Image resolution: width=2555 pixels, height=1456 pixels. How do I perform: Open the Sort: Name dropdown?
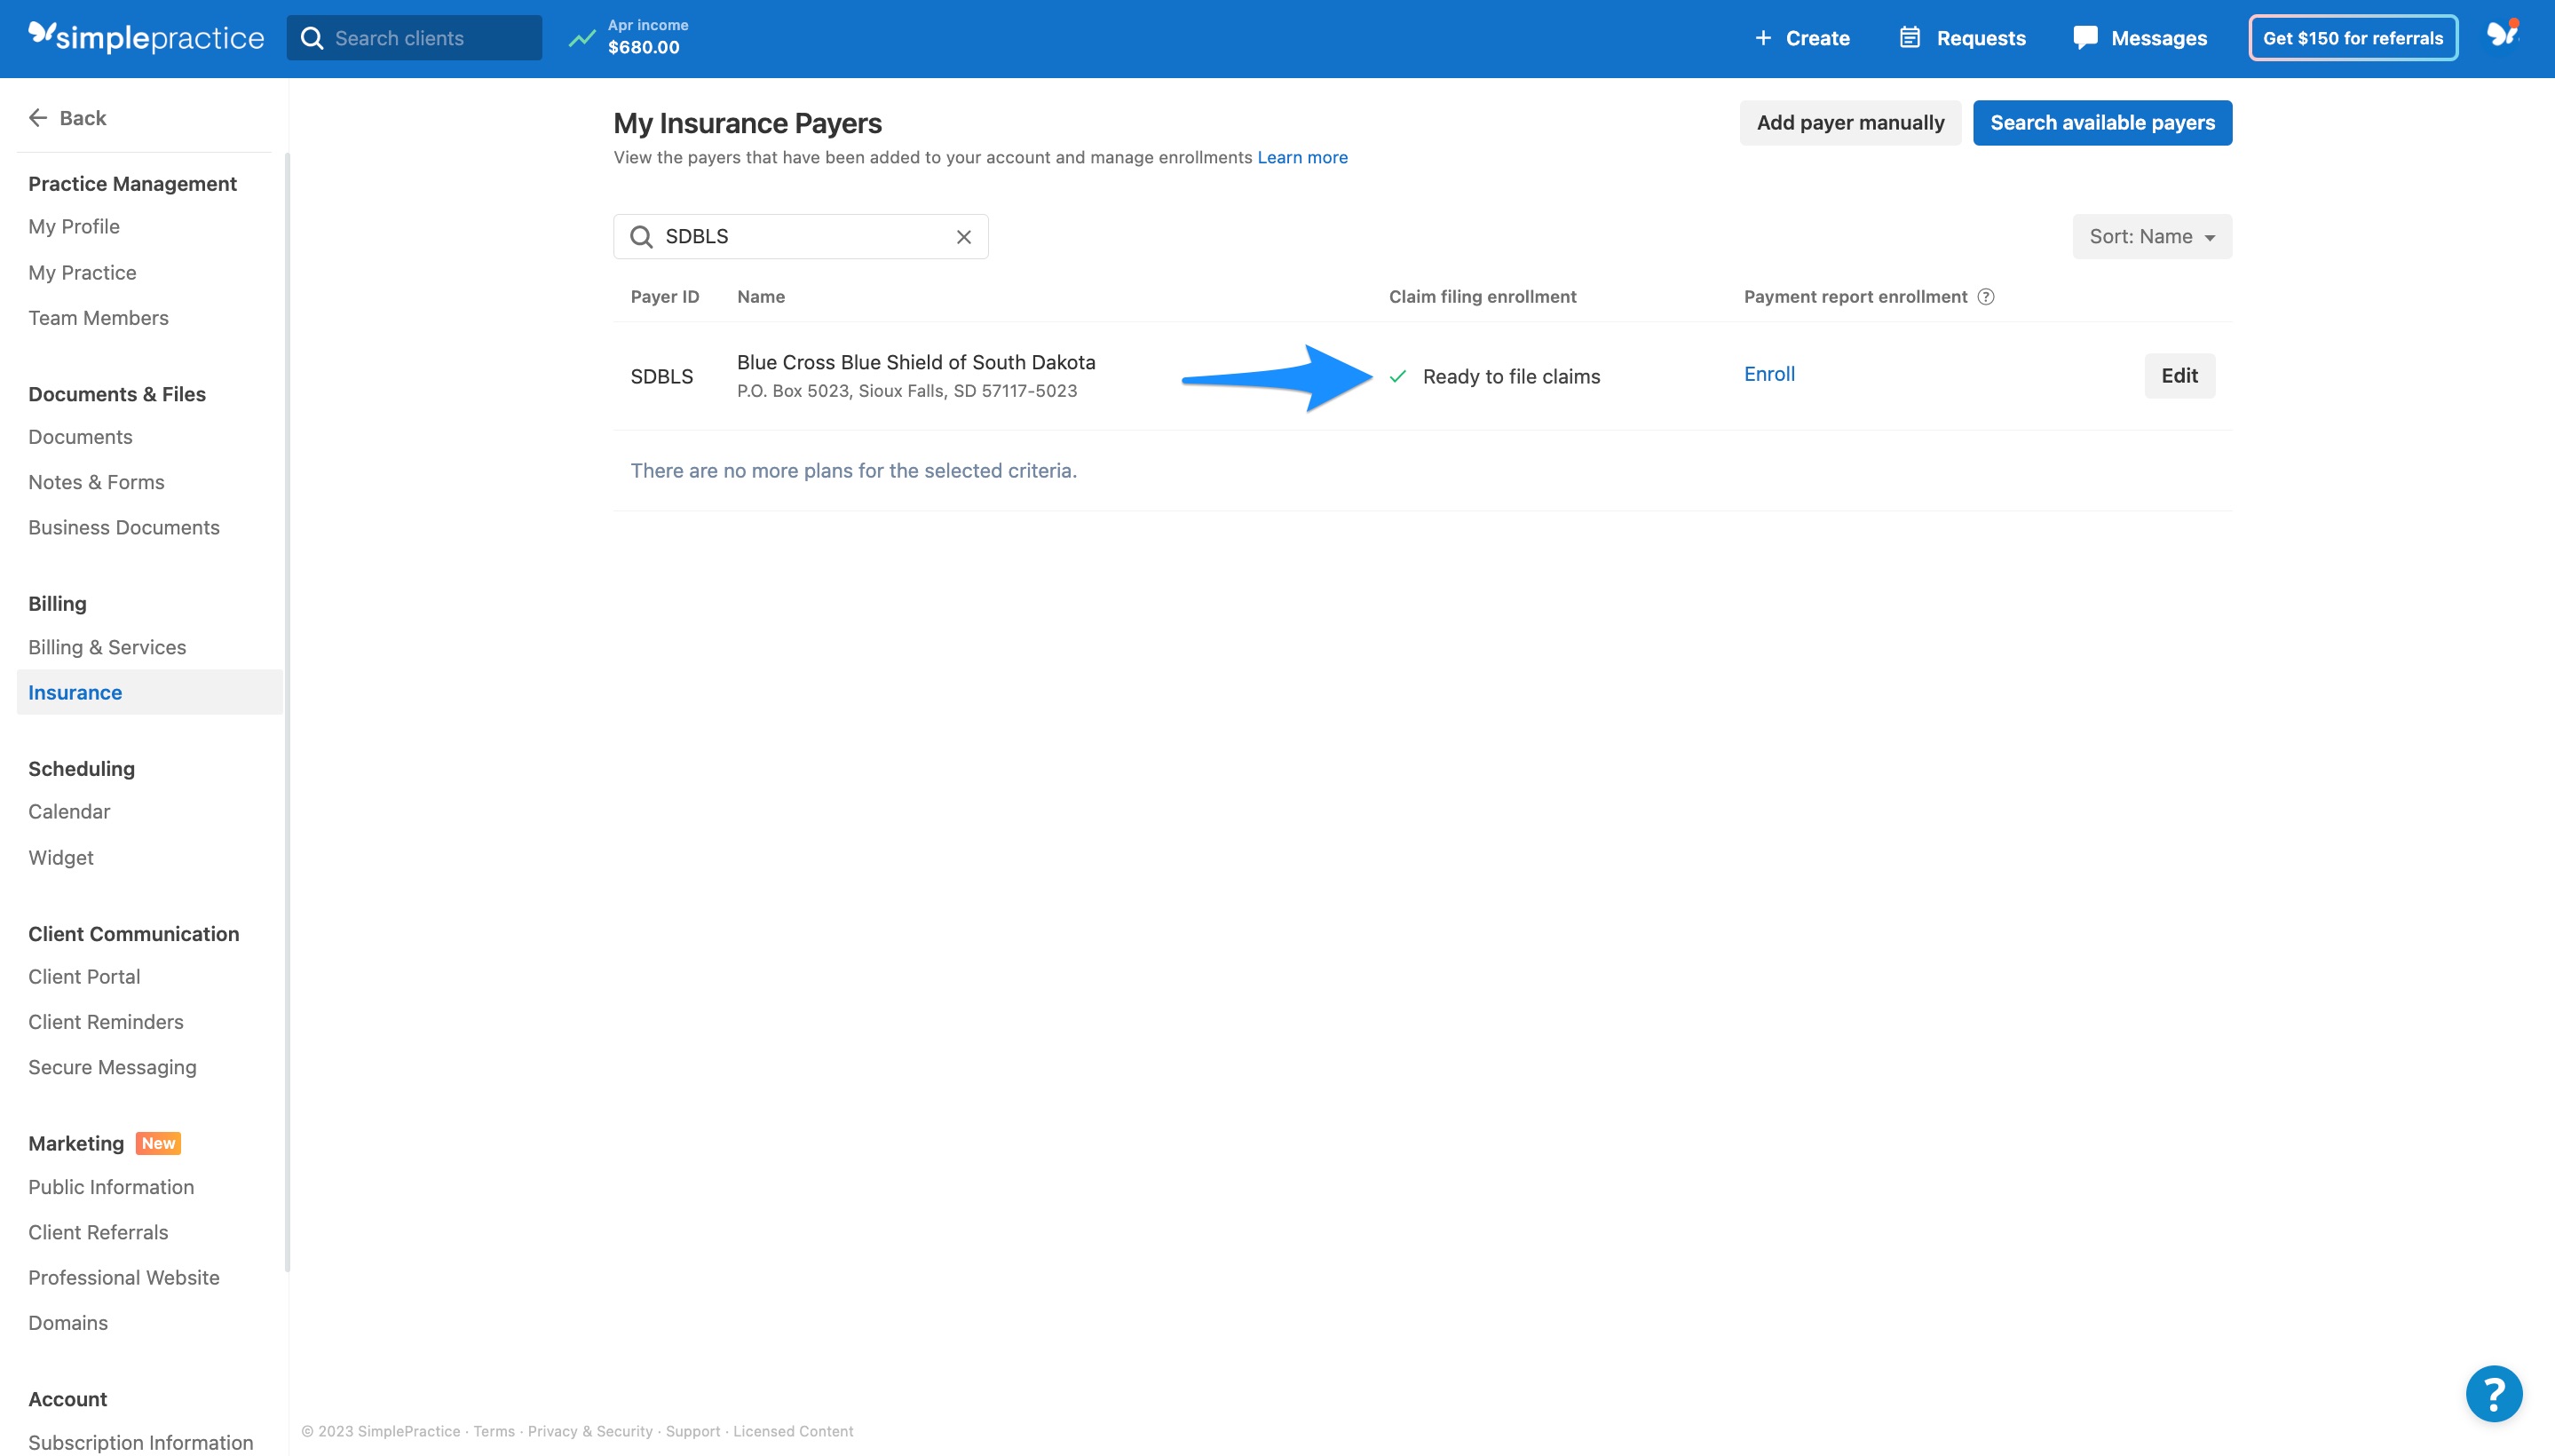pos(2151,236)
